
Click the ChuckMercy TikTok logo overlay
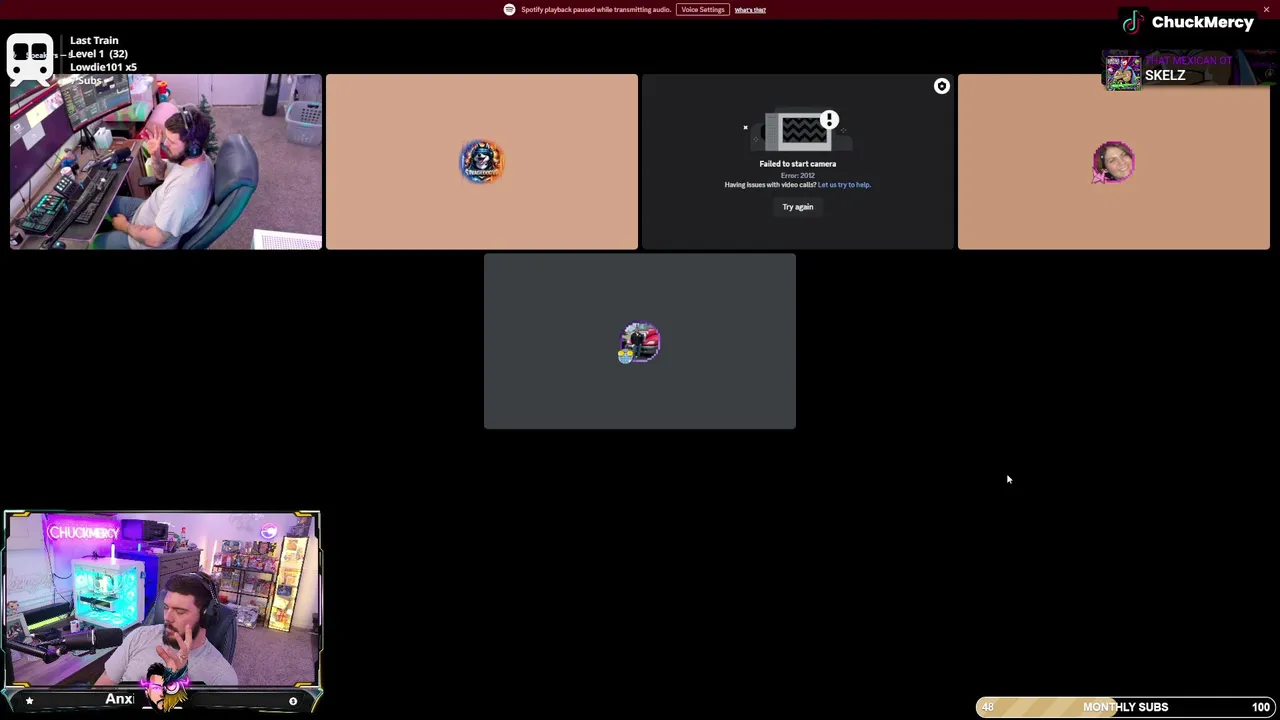(1132, 22)
